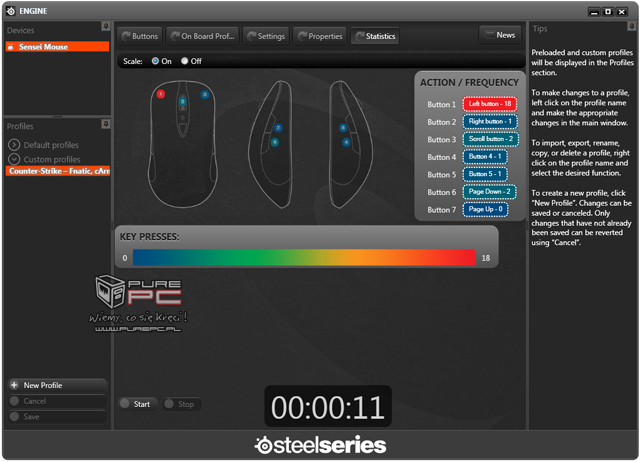Click button 7 marker on left side view
Viewport: 640px width, 462px height.
coord(278,128)
